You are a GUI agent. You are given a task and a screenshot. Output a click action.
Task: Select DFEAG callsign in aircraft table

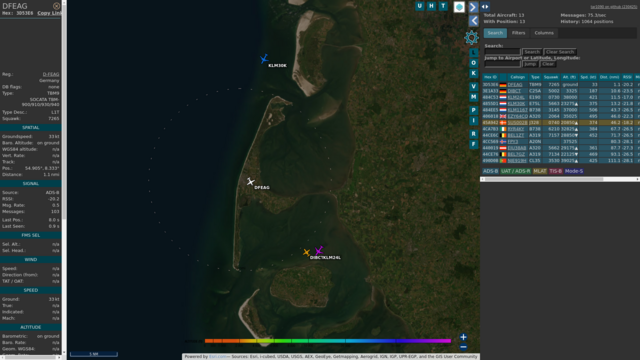pos(515,85)
